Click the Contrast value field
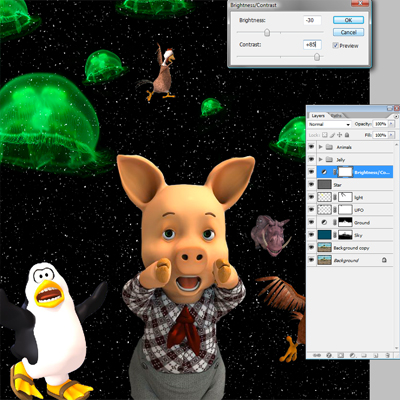The width and height of the screenshot is (400, 400). [x=312, y=44]
